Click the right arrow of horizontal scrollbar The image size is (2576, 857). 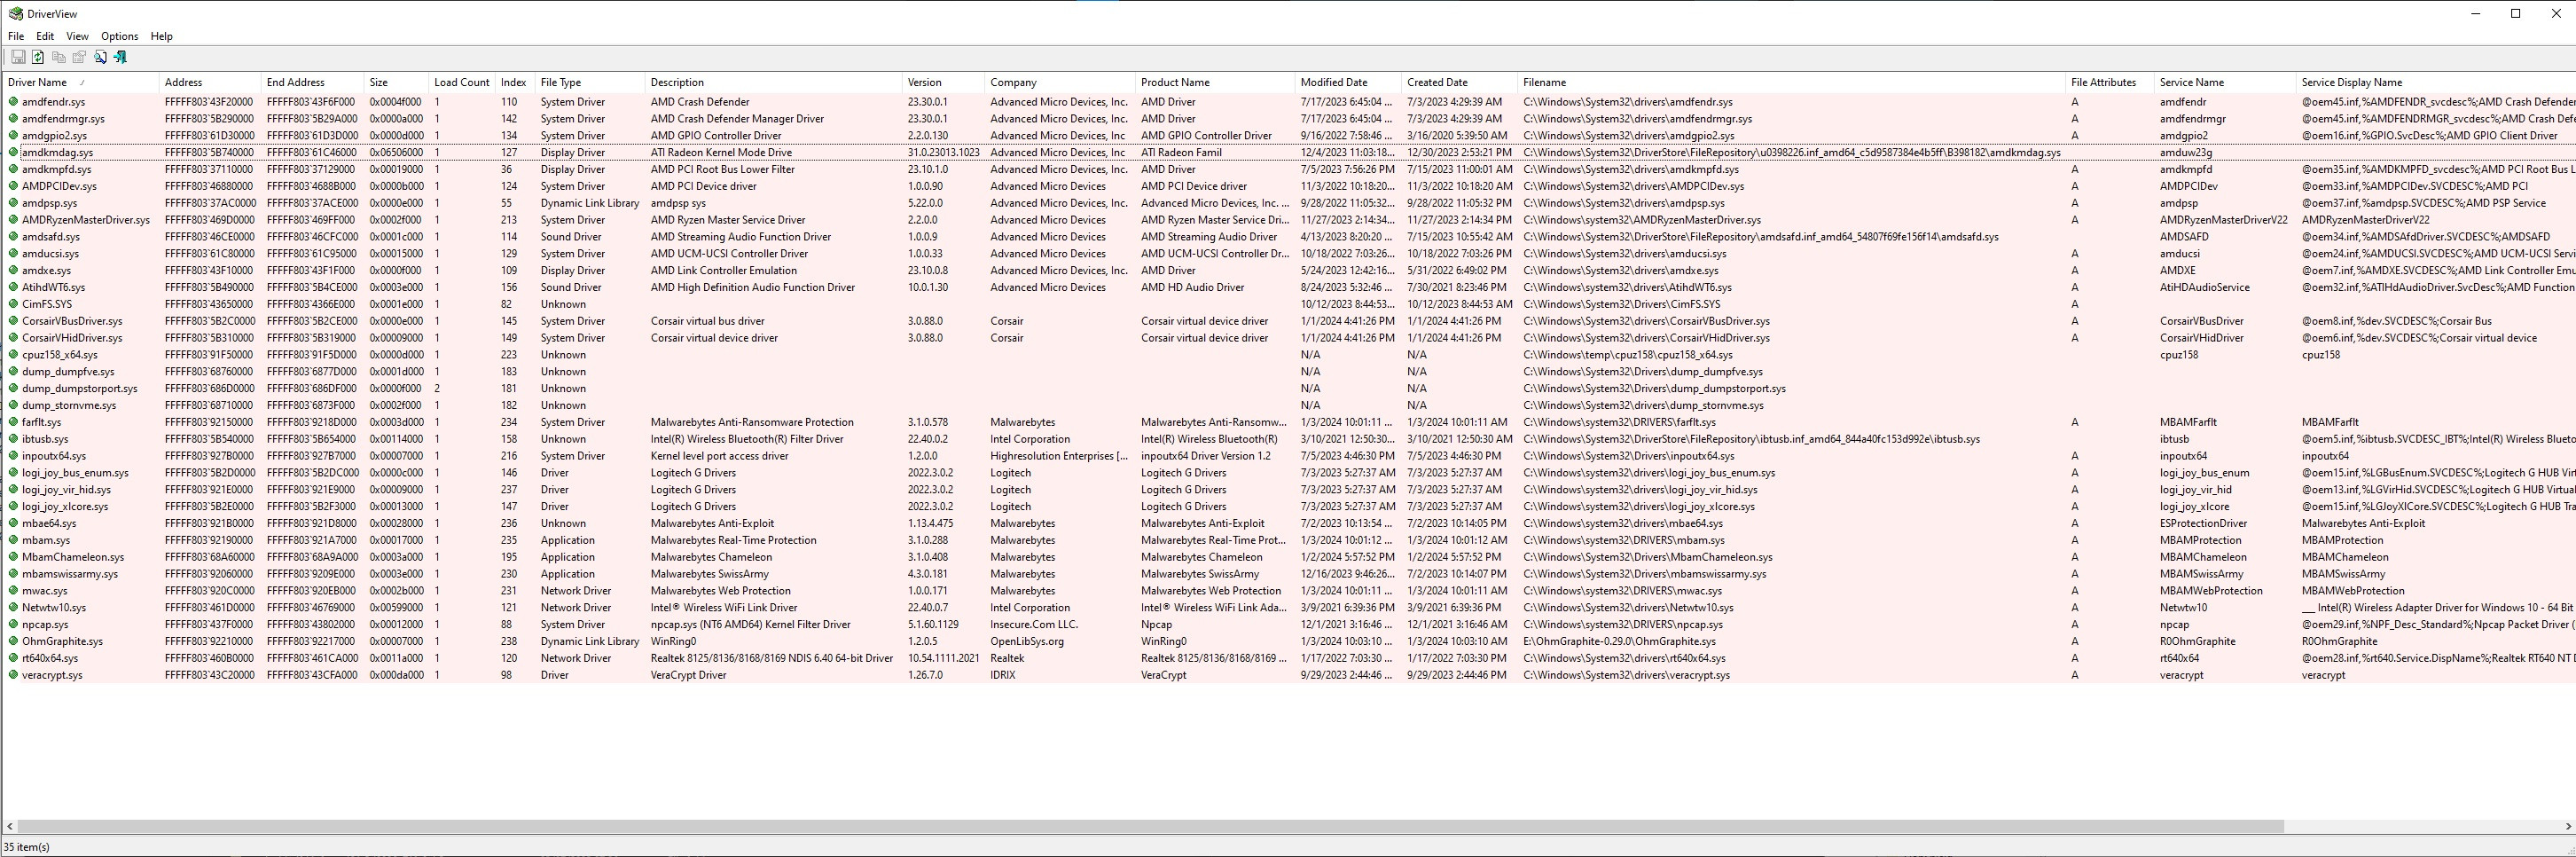point(2568,827)
